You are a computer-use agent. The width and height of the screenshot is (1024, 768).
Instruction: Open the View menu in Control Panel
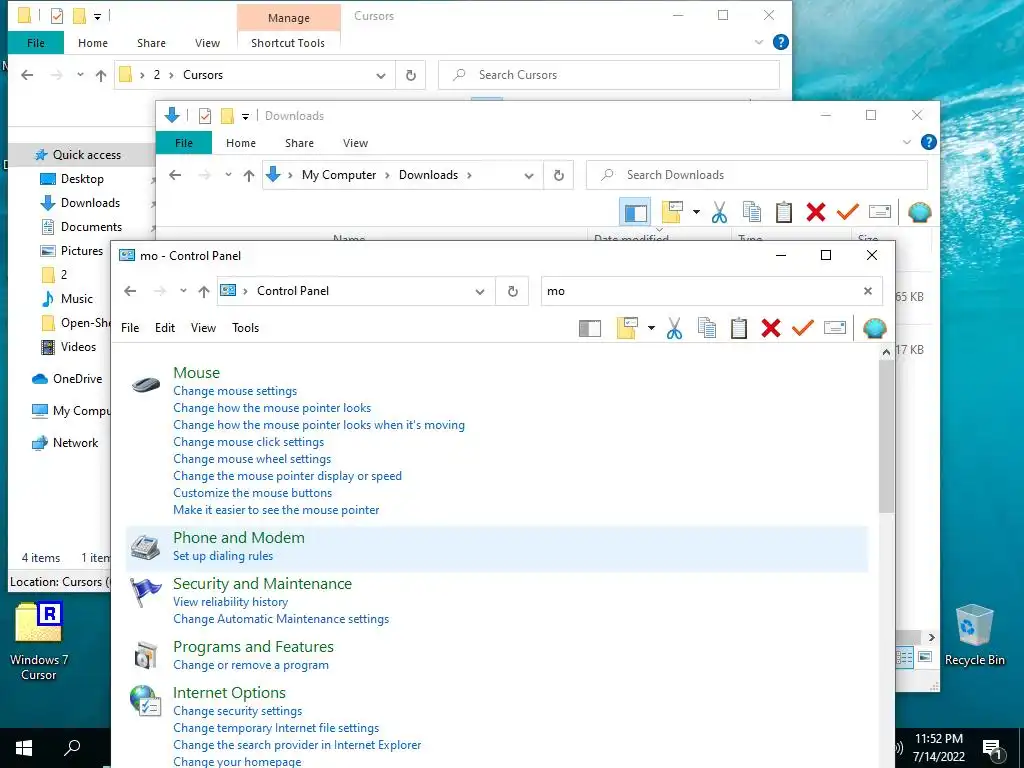[x=203, y=328]
